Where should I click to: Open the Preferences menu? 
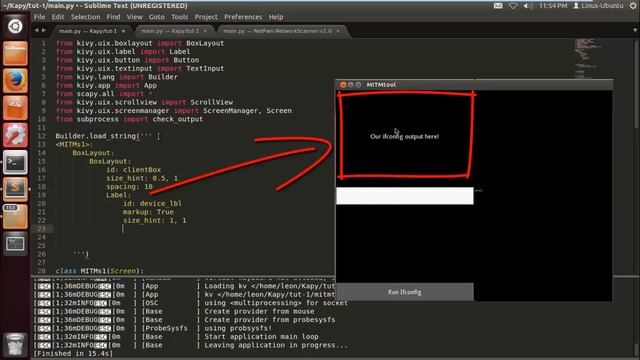243,17
